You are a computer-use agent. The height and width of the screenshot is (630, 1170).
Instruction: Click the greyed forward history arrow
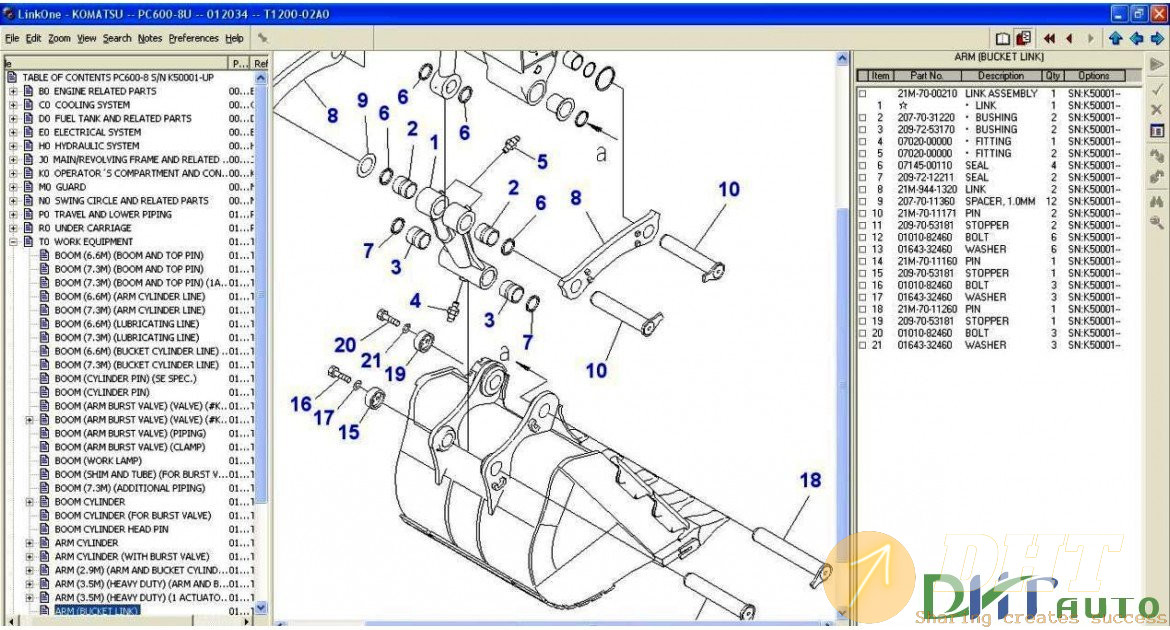pos(1091,38)
